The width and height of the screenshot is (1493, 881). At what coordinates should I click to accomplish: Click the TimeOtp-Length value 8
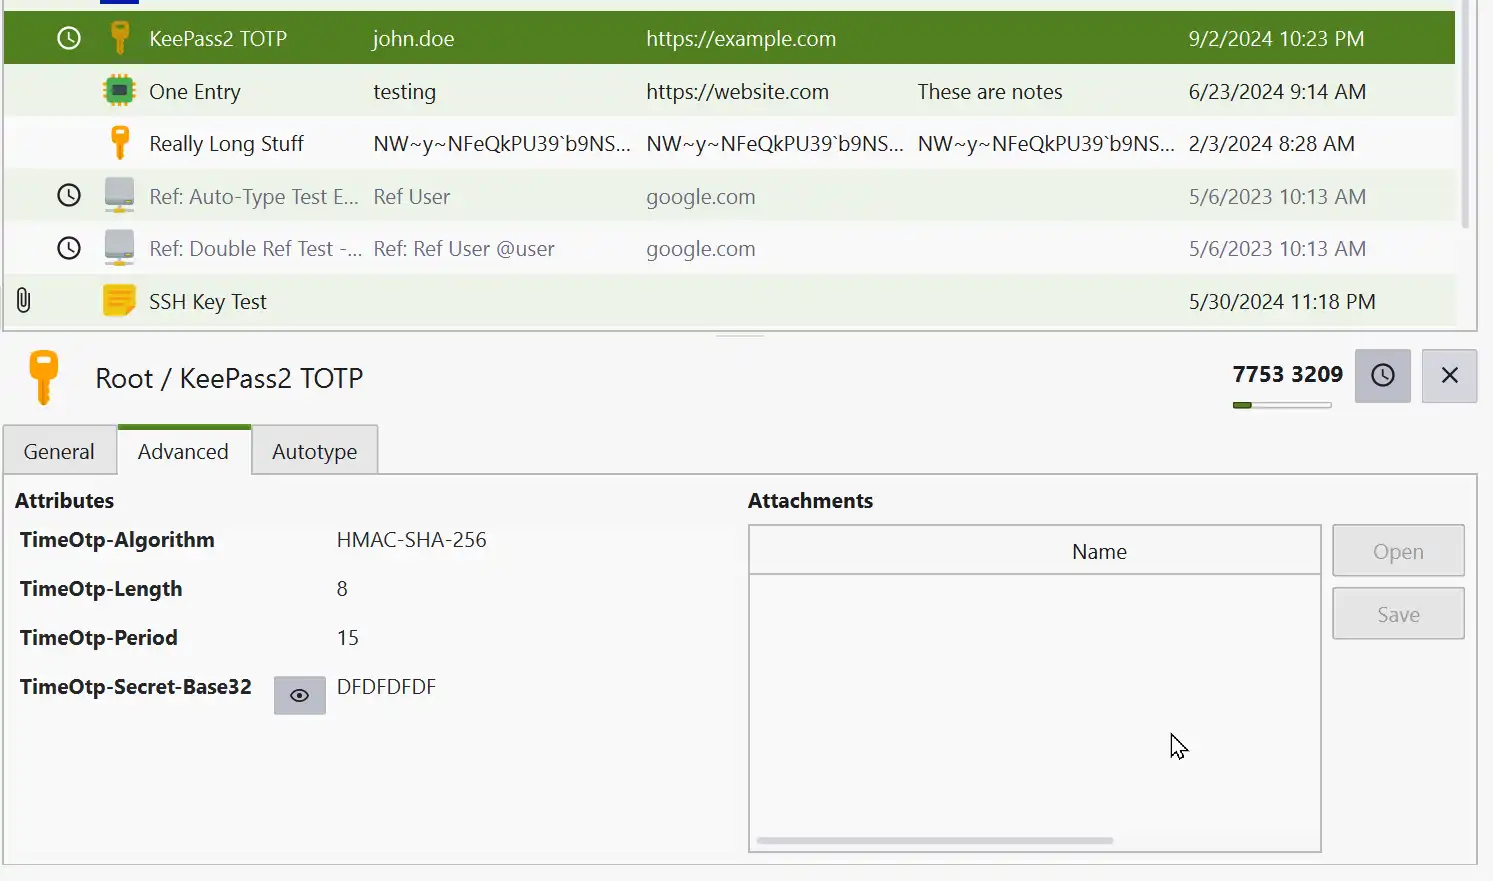point(342,588)
